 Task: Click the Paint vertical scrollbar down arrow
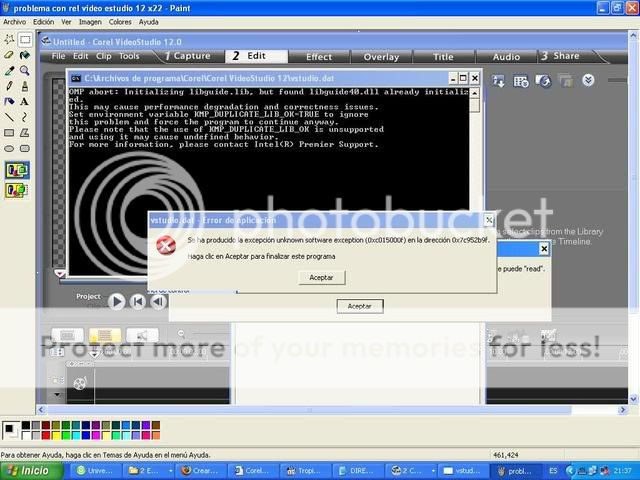[633, 399]
